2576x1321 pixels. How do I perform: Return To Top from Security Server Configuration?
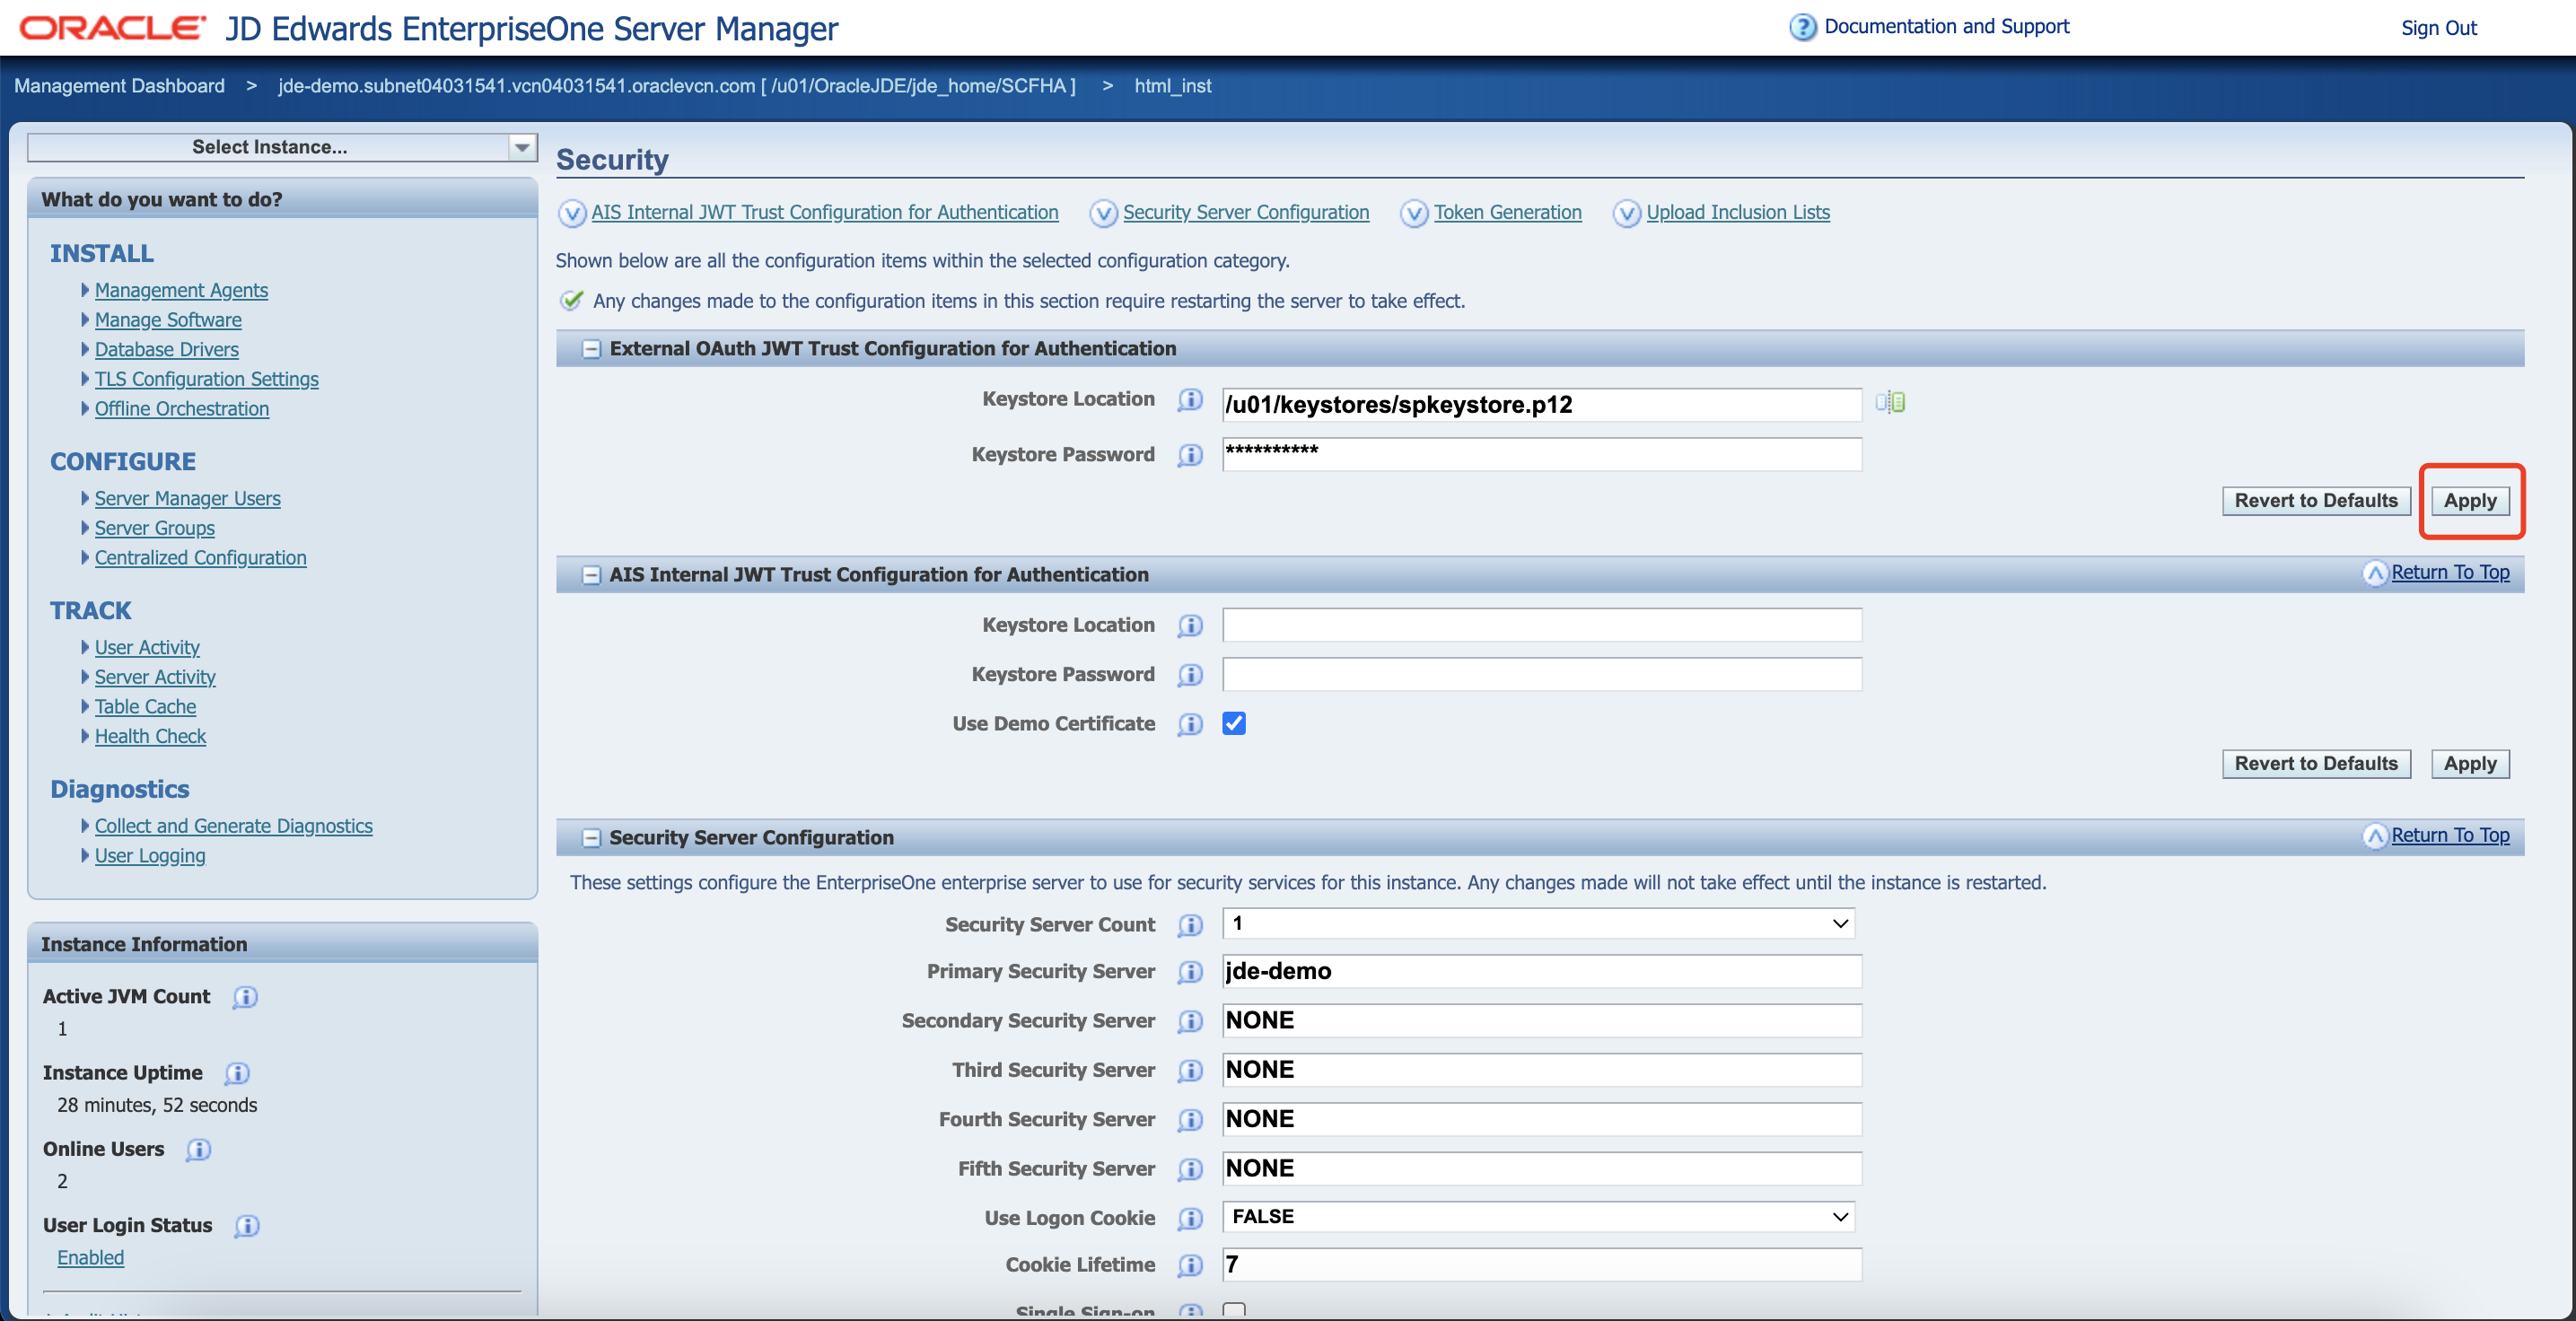point(2449,835)
